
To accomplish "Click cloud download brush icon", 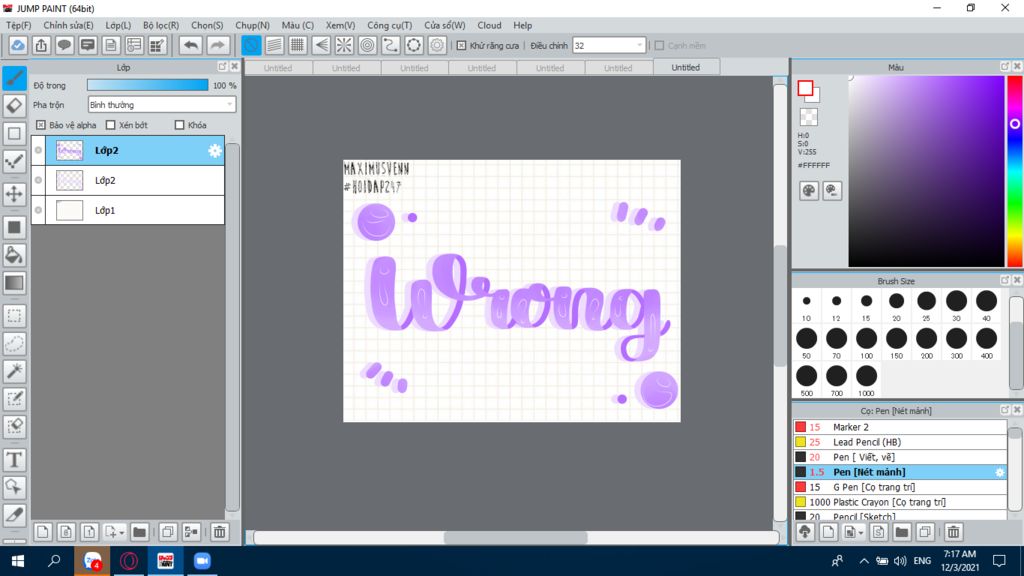I will [805, 532].
